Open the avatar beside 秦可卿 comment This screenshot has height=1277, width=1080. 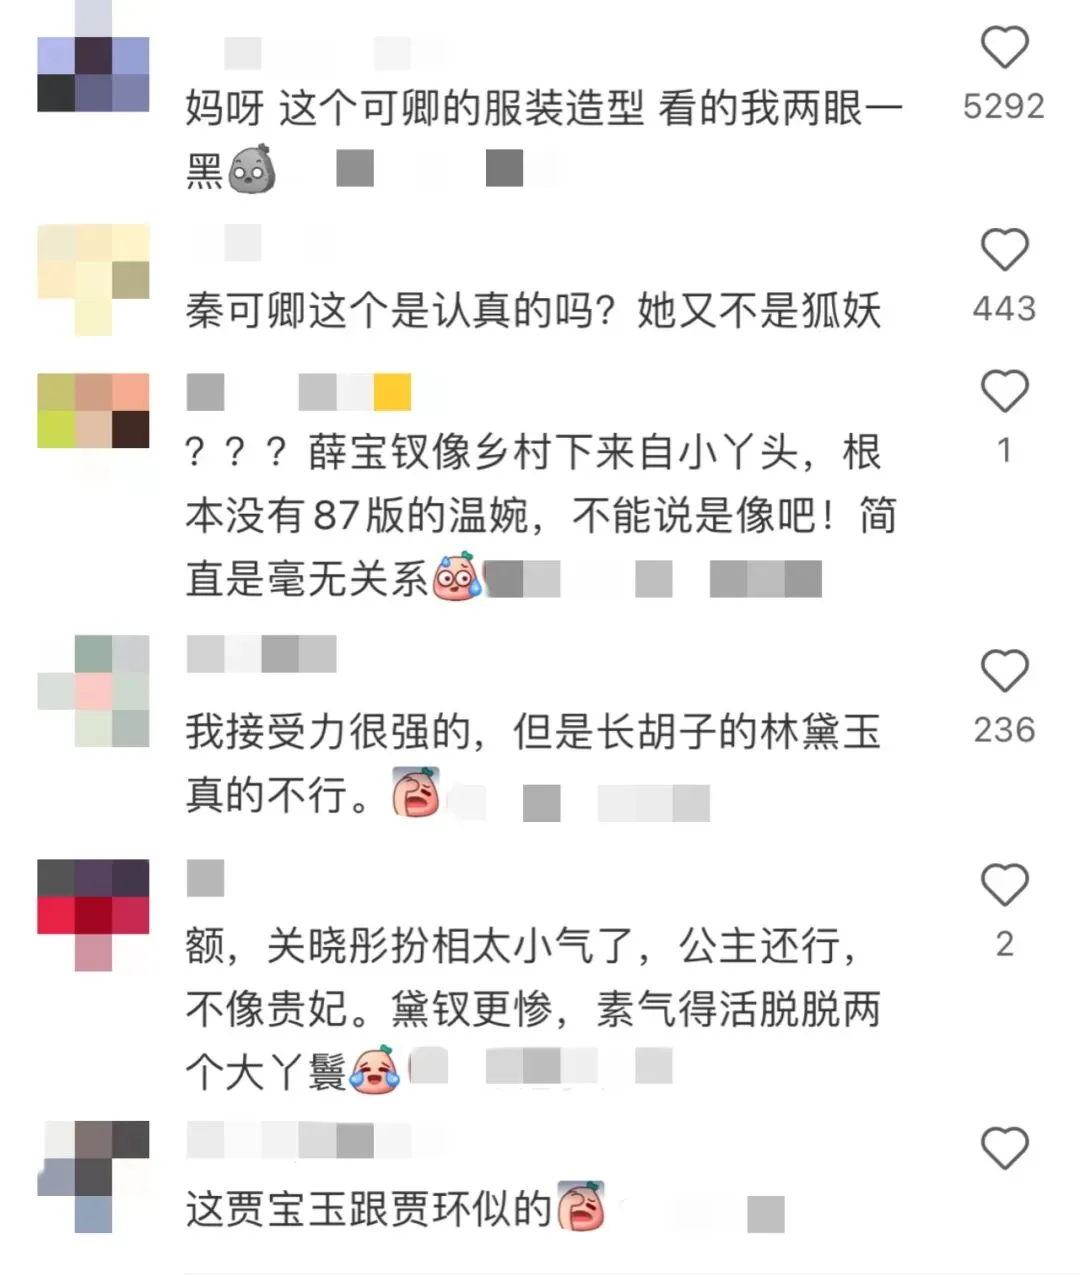point(93,280)
